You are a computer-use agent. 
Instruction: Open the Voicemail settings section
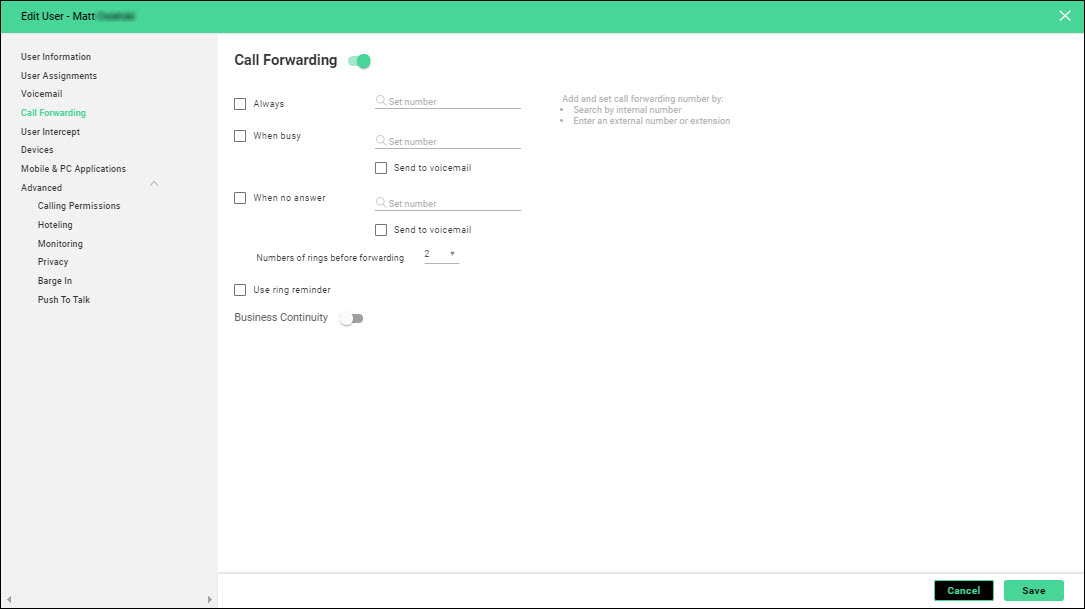(41, 94)
